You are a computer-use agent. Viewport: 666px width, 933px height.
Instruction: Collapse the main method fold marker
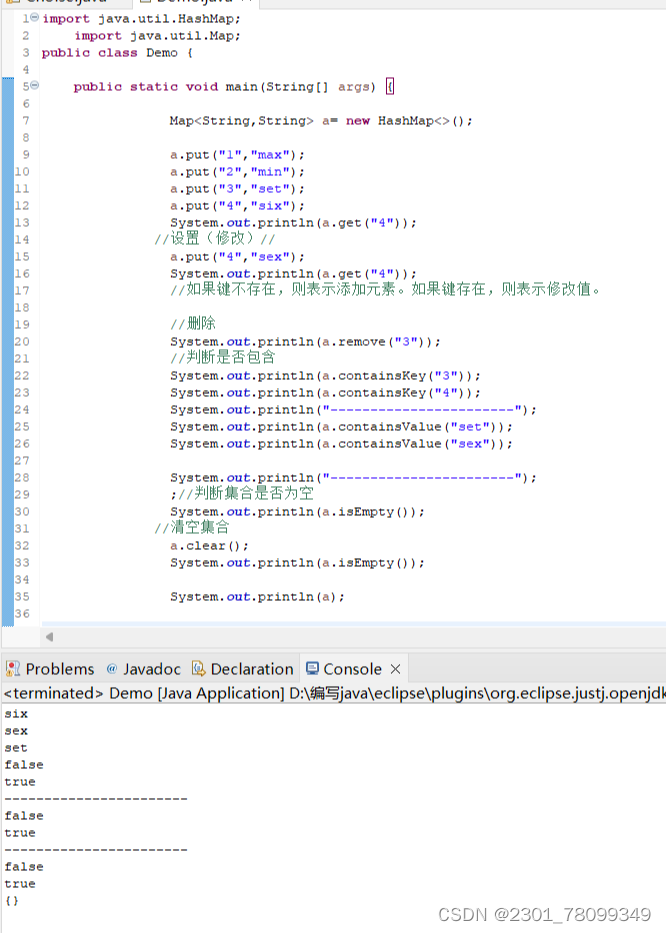click(x=35, y=86)
